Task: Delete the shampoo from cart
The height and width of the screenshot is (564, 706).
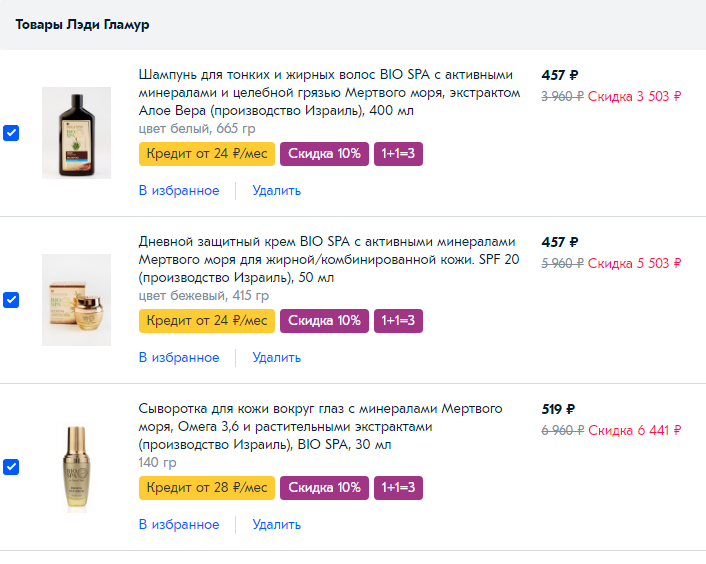Action: pyautogui.click(x=276, y=190)
